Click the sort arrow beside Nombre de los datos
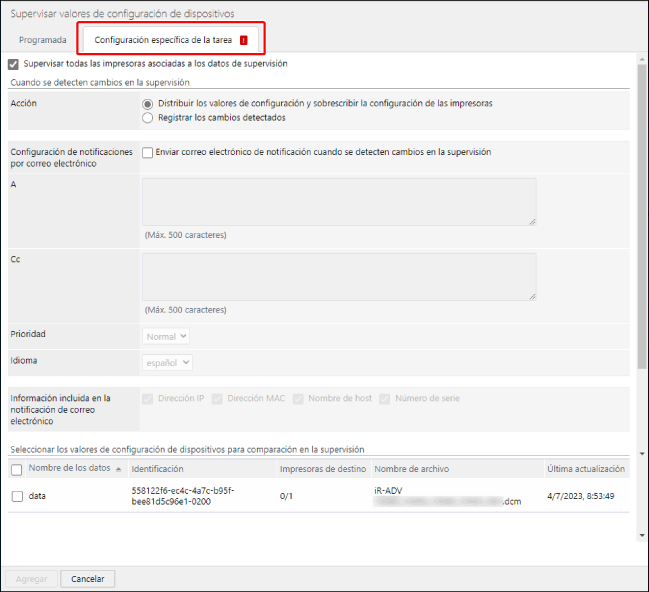Viewport: 649px width, 592px height. 120,469
